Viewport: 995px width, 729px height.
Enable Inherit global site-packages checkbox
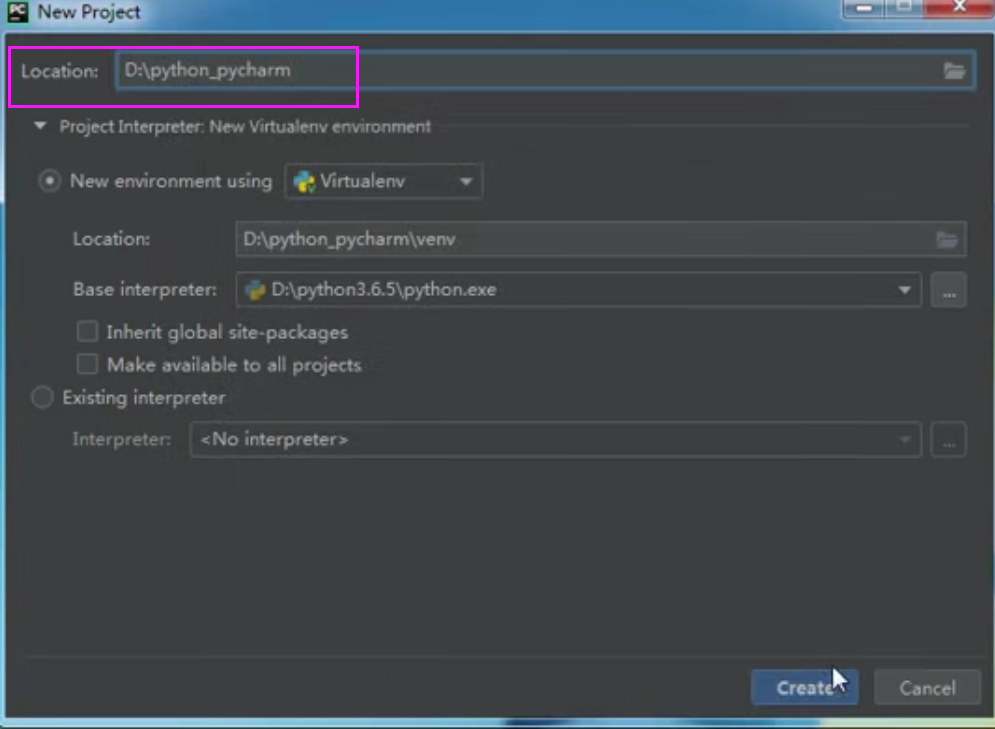[88, 332]
